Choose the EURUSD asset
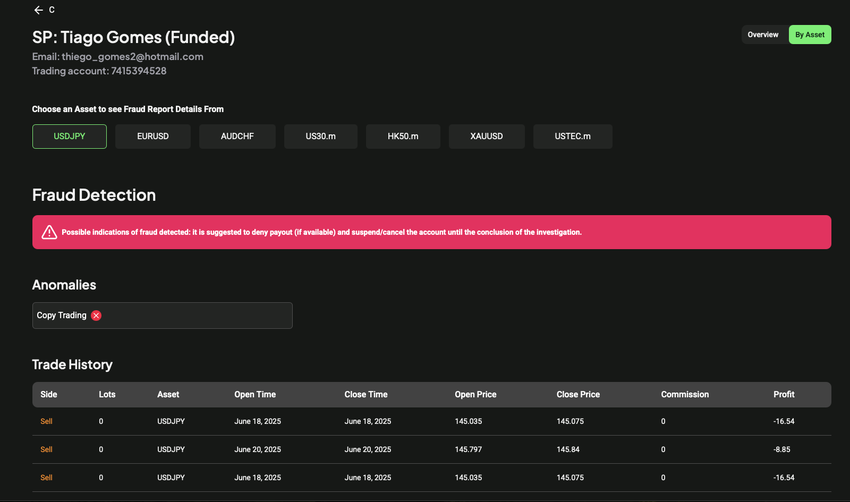Viewport: 850px width, 502px height. click(x=153, y=136)
